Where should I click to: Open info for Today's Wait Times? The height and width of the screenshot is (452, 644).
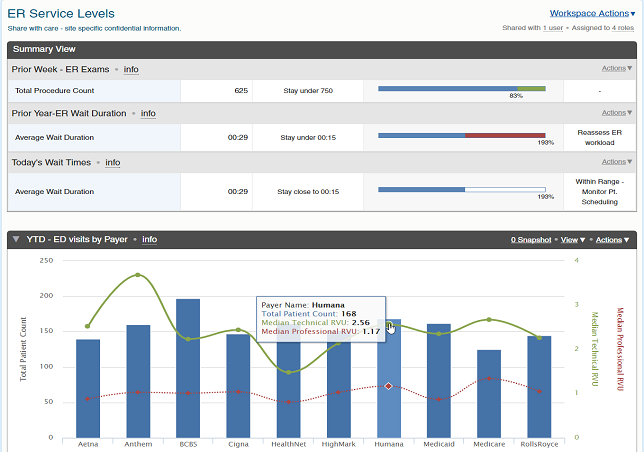[x=113, y=162]
